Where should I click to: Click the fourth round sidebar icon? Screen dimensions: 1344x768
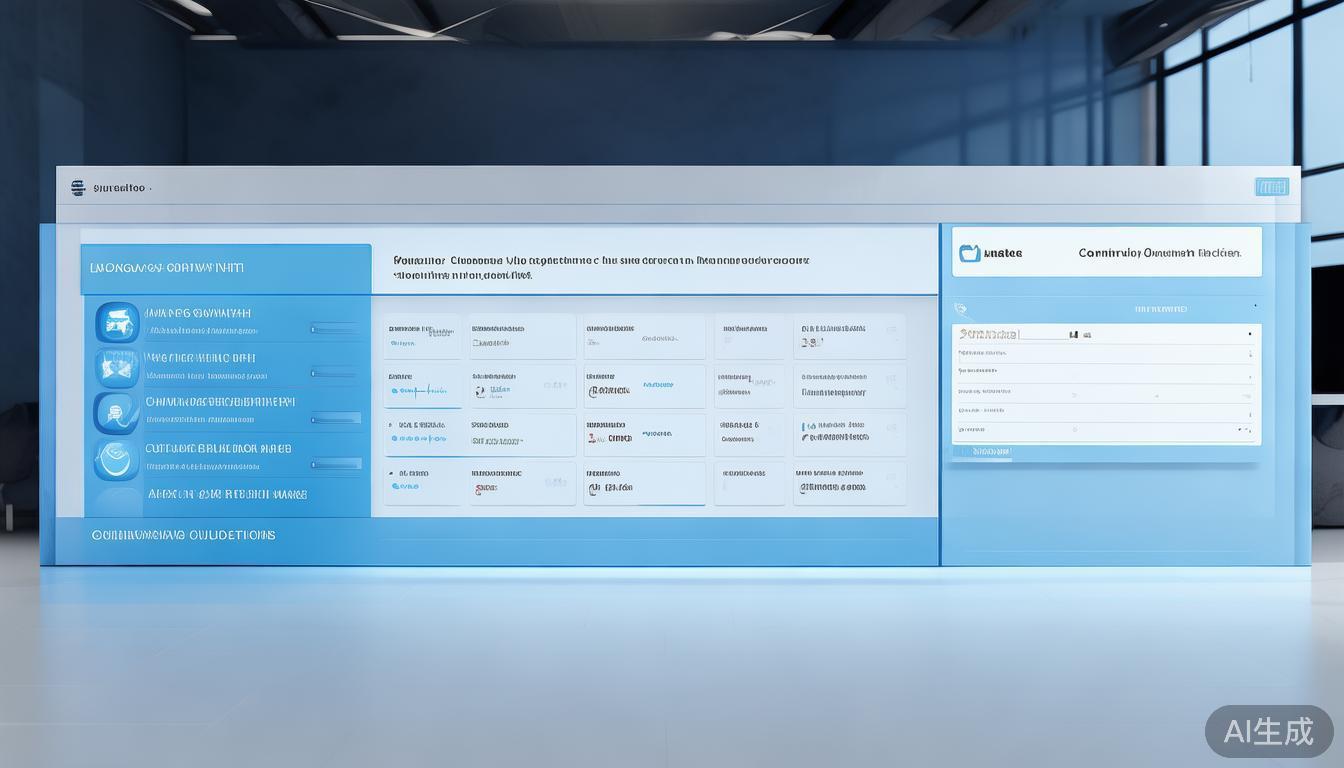pyautogui.click(x=116, y=459)
